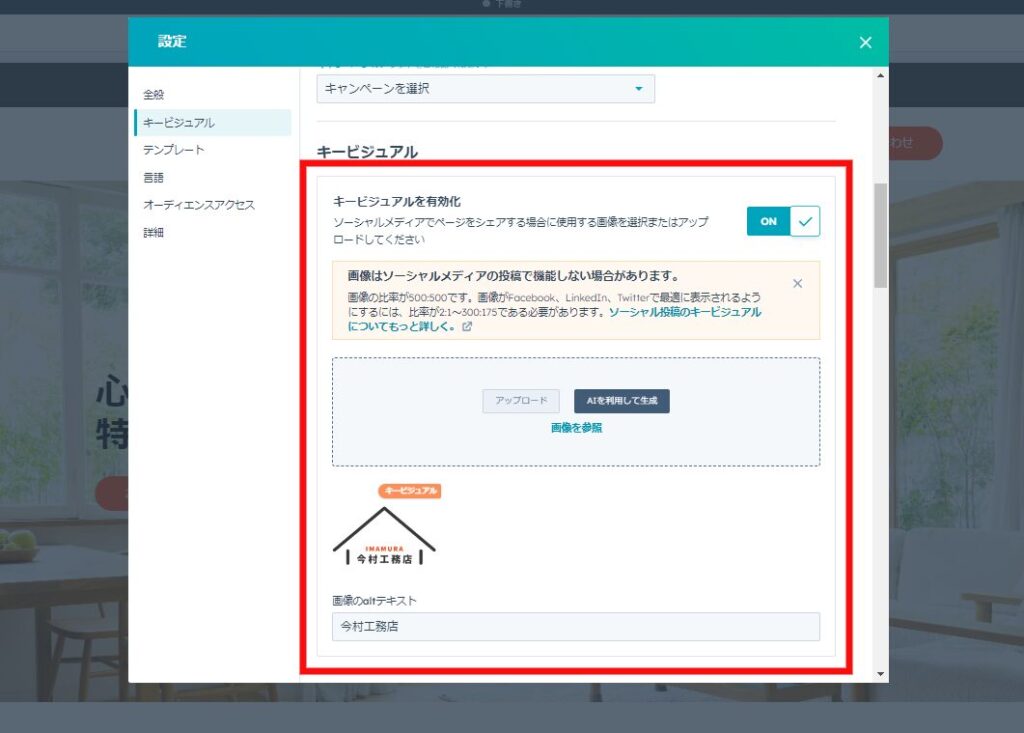Click the 画像を参照 link

pyautogui.click(x=576, y=428)
